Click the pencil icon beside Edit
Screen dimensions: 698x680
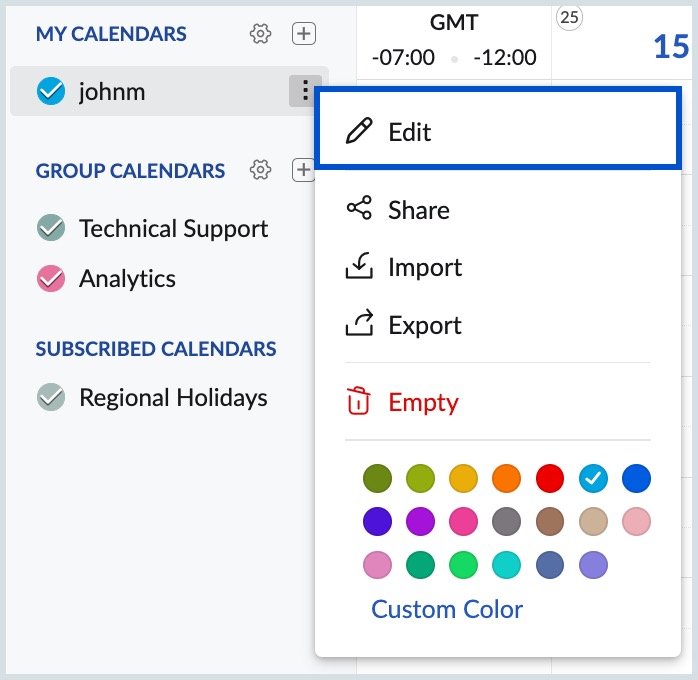(x=358, y=132)
